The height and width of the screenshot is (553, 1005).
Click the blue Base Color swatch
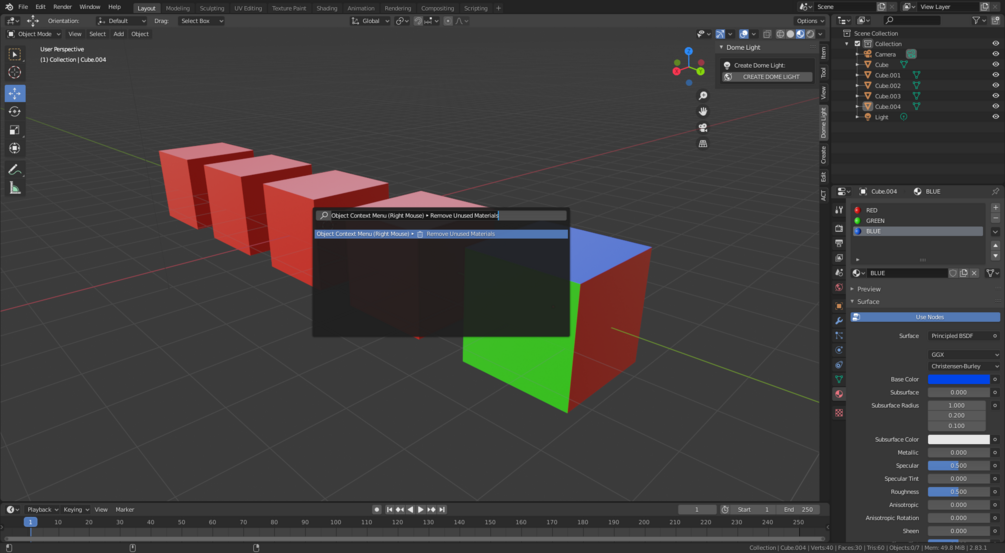(959, 379)
